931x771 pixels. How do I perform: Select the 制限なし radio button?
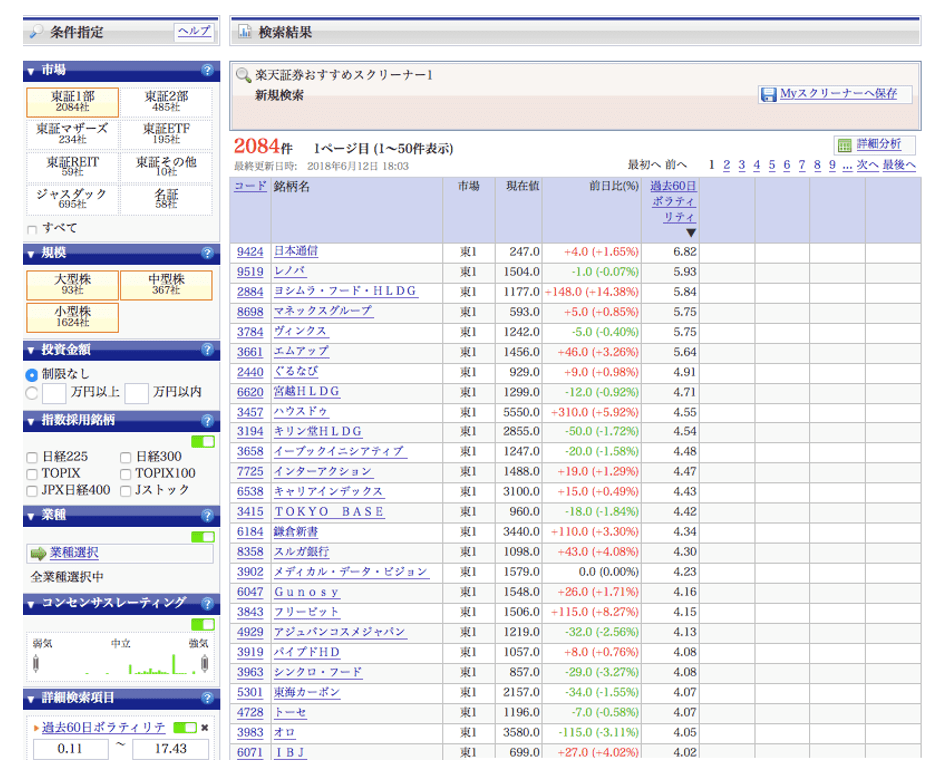pos(32,374)
